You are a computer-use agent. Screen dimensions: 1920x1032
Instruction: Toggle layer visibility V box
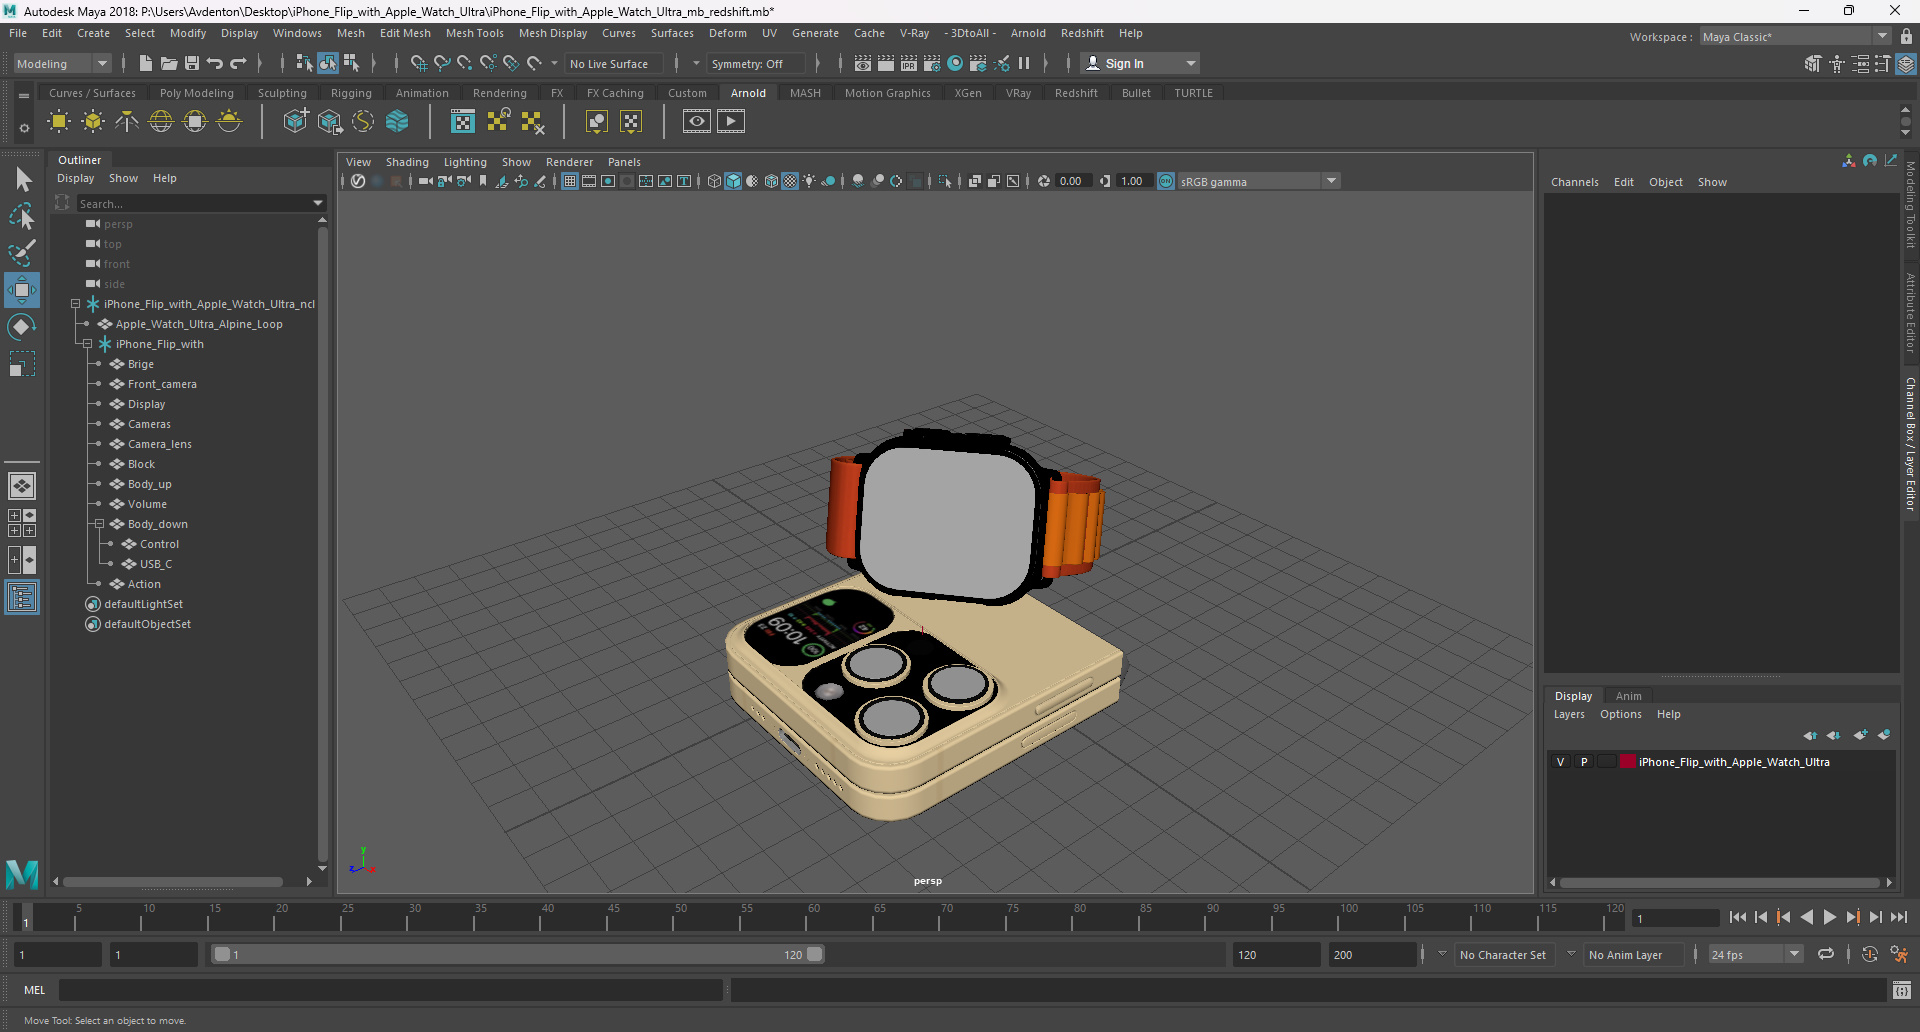point(1560,762)
